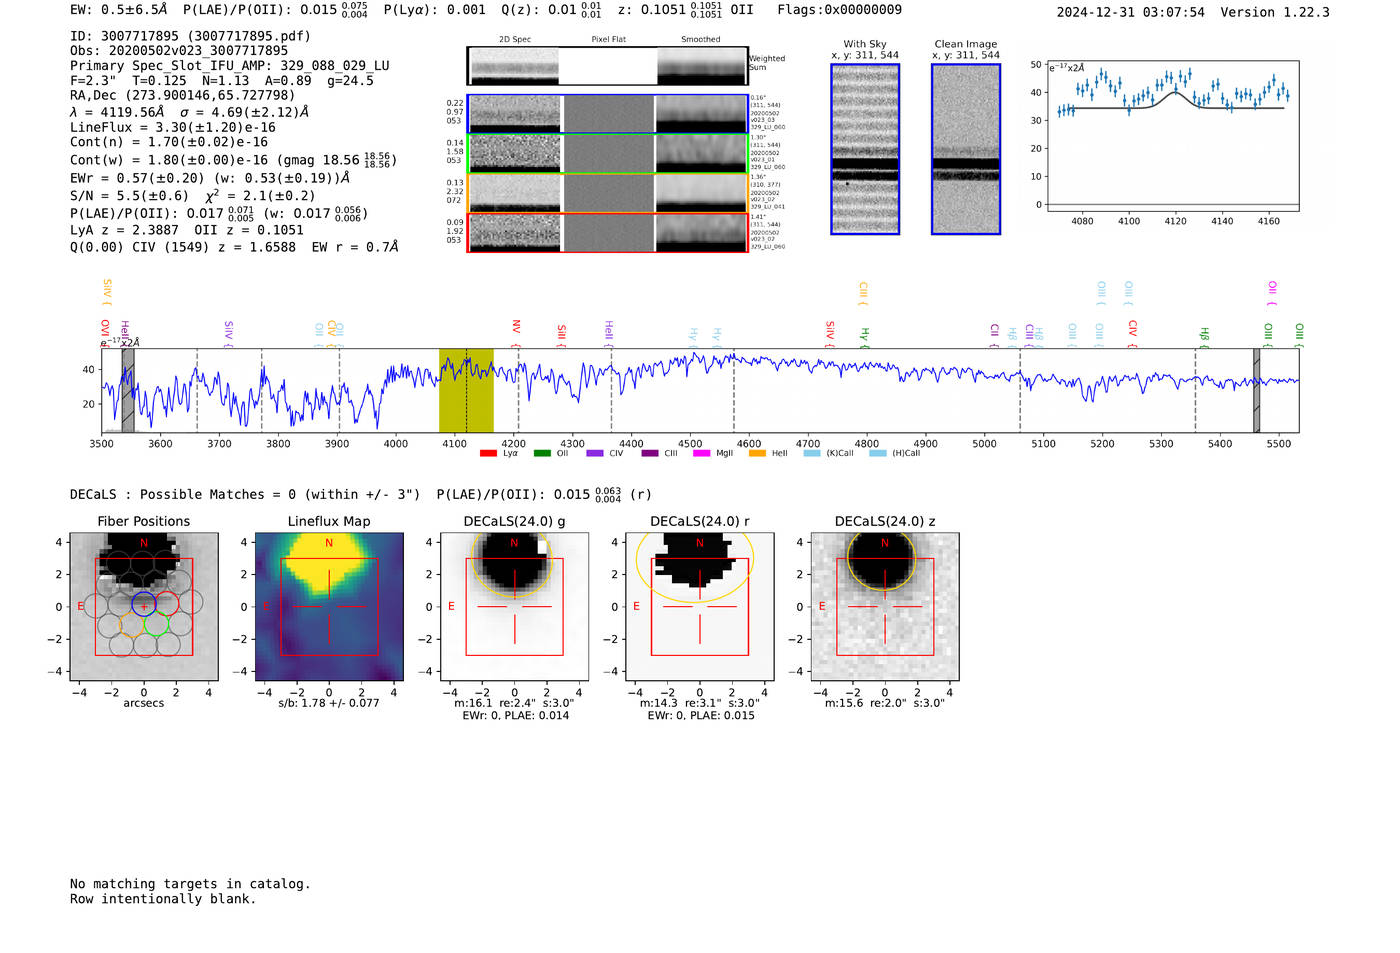Click the Primary Spec_Slot_IFU_AMP: 329_088_029_LU line
This screenshot has height=953, width=1400.
coord(230,66)
